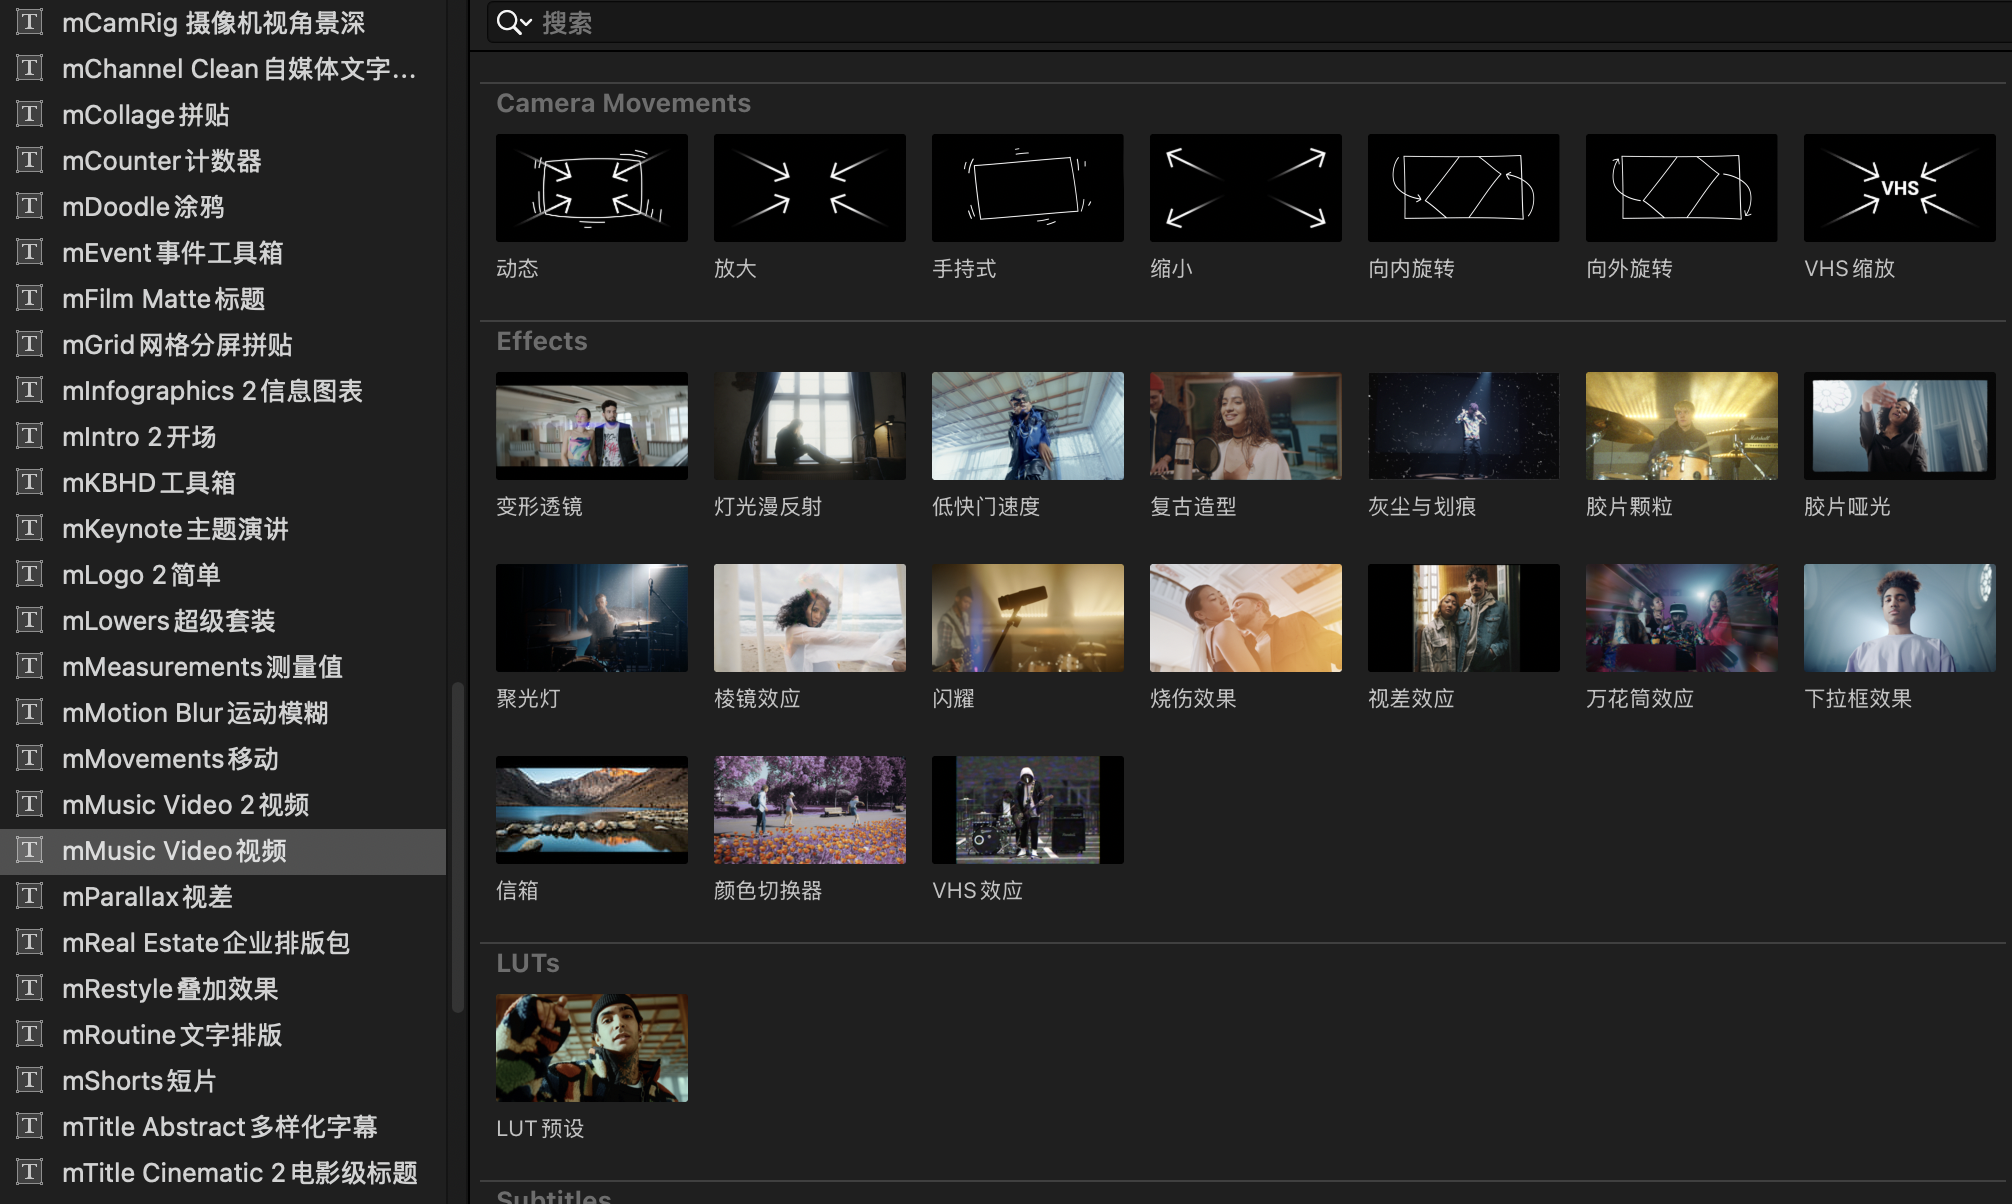
Task: Click the sidebar vertical scrollbar thumb
Action: tap(458, 847)
